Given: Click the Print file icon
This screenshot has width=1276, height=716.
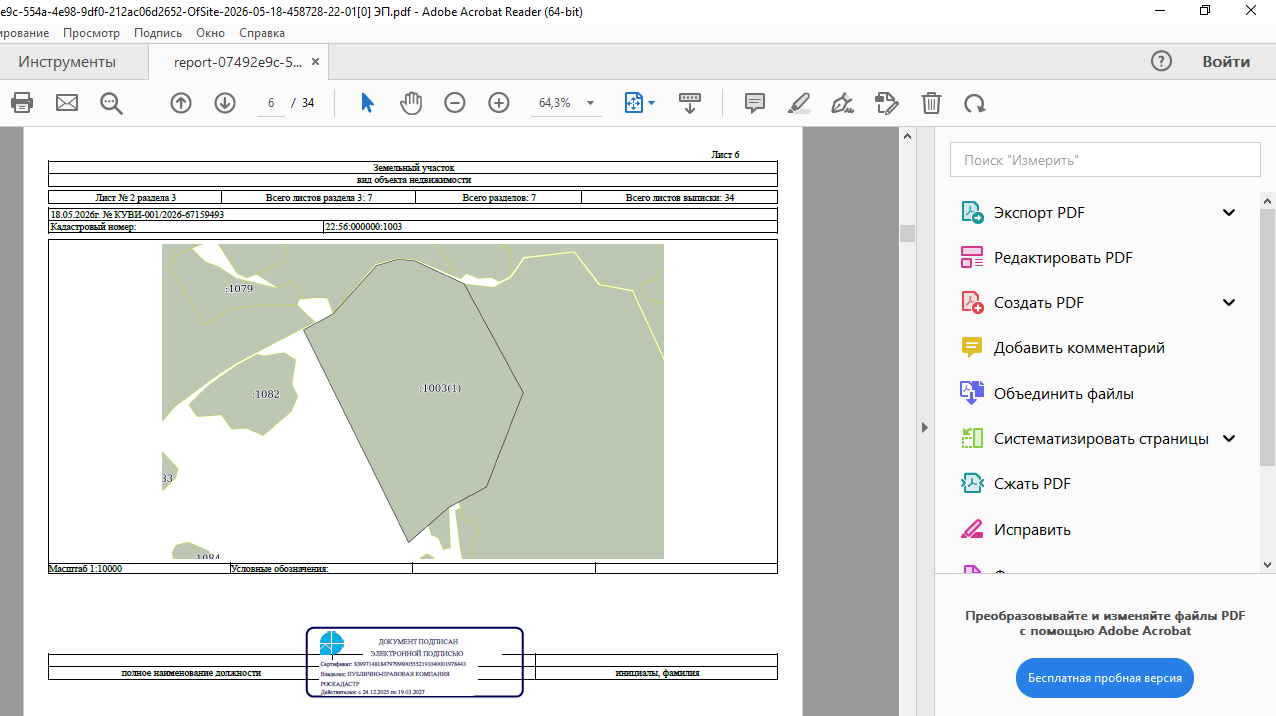Looking at the screenshot, I should coord(22,103).
